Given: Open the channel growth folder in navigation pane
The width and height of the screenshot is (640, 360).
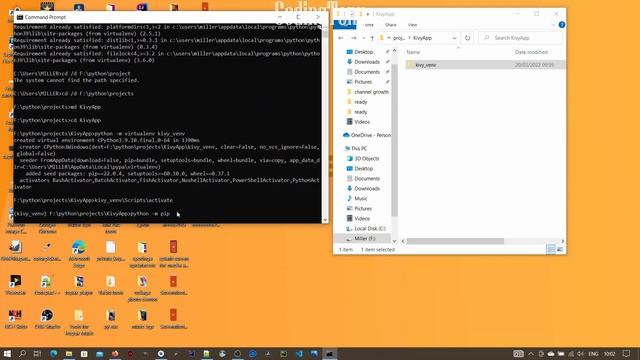Looking at the screenshot, I should [371, 92].
